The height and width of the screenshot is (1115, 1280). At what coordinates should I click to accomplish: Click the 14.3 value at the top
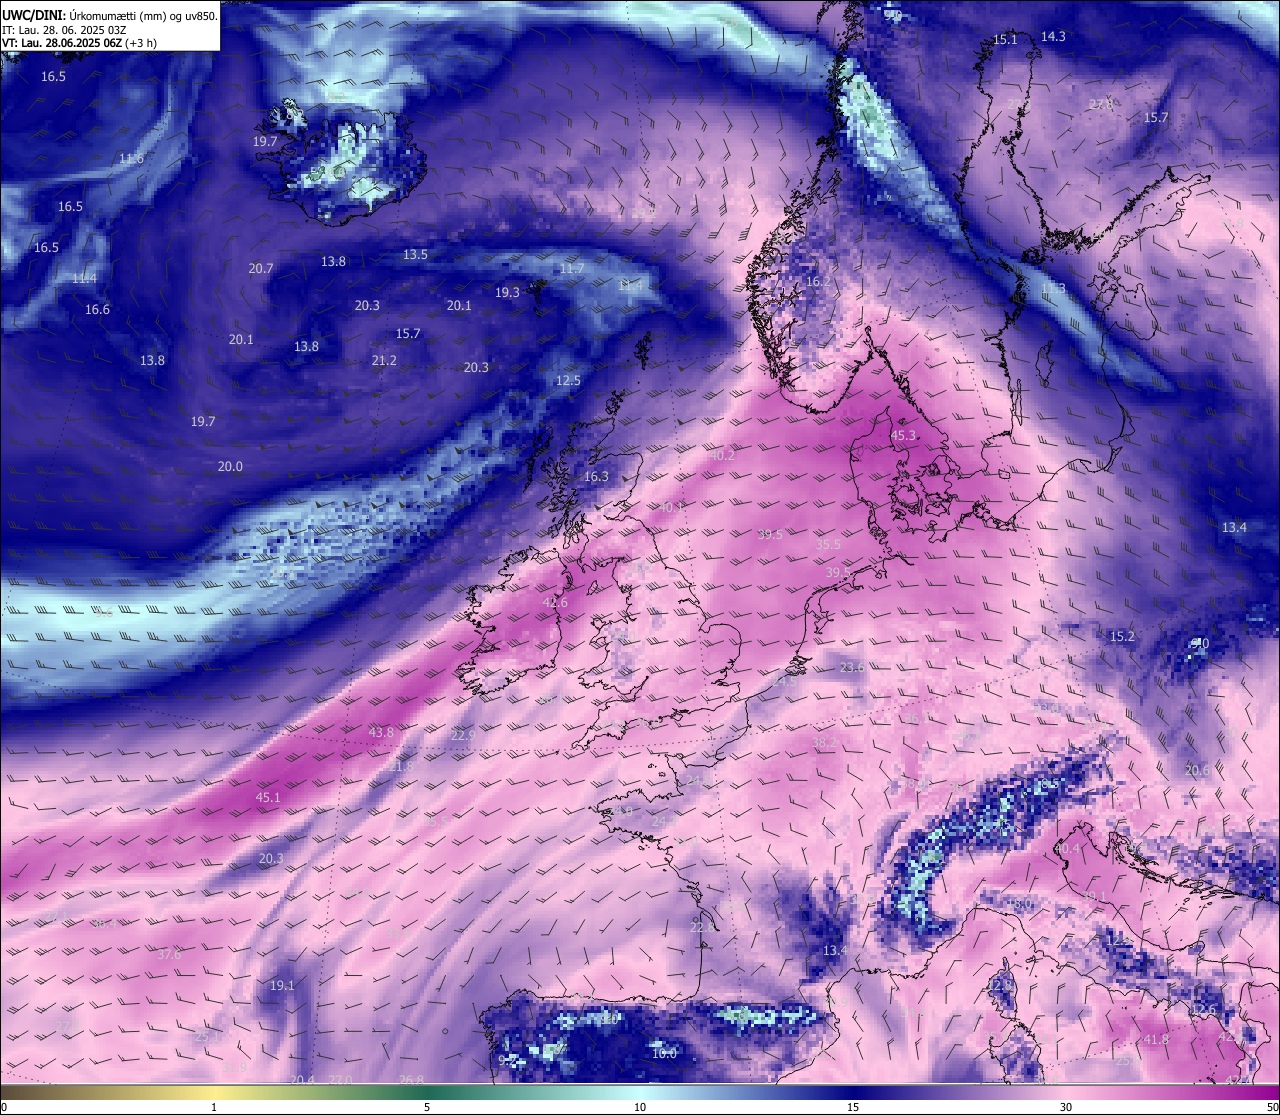click(x=1053, y=36)
